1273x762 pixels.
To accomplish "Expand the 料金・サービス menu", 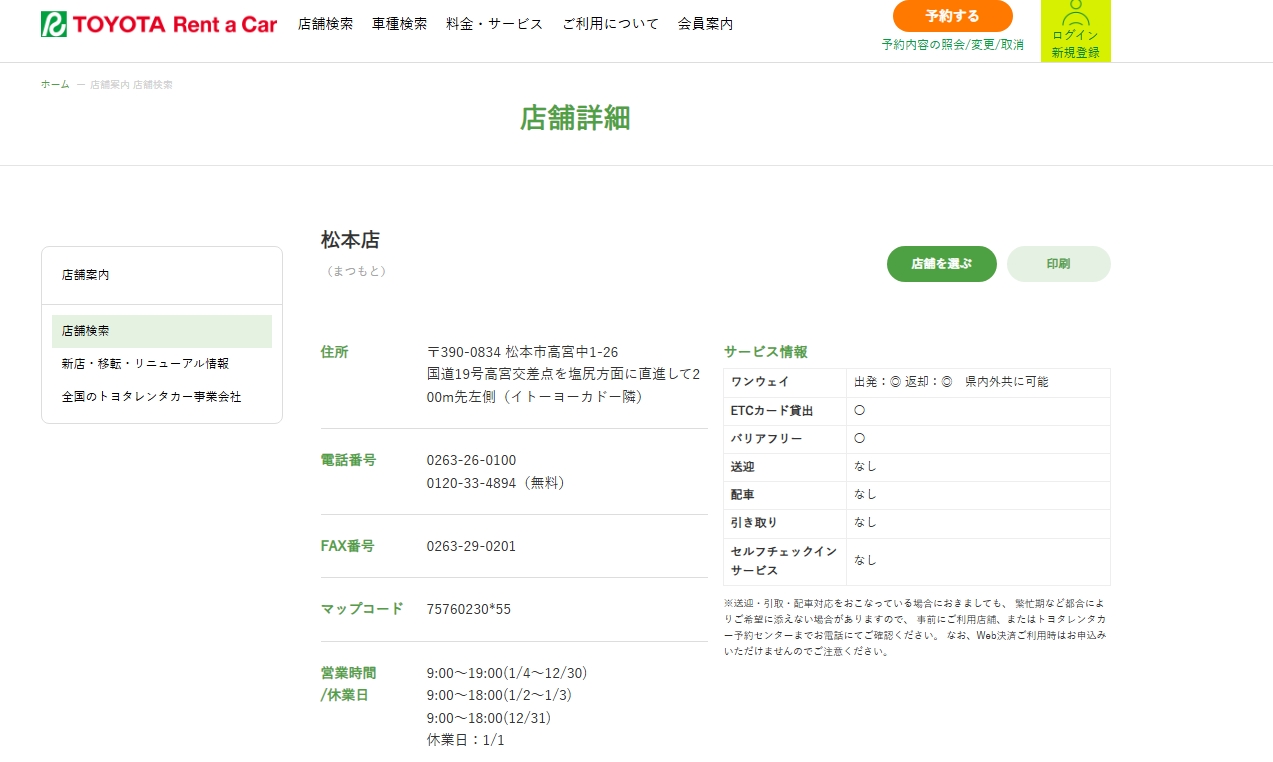I will (494, 24).
